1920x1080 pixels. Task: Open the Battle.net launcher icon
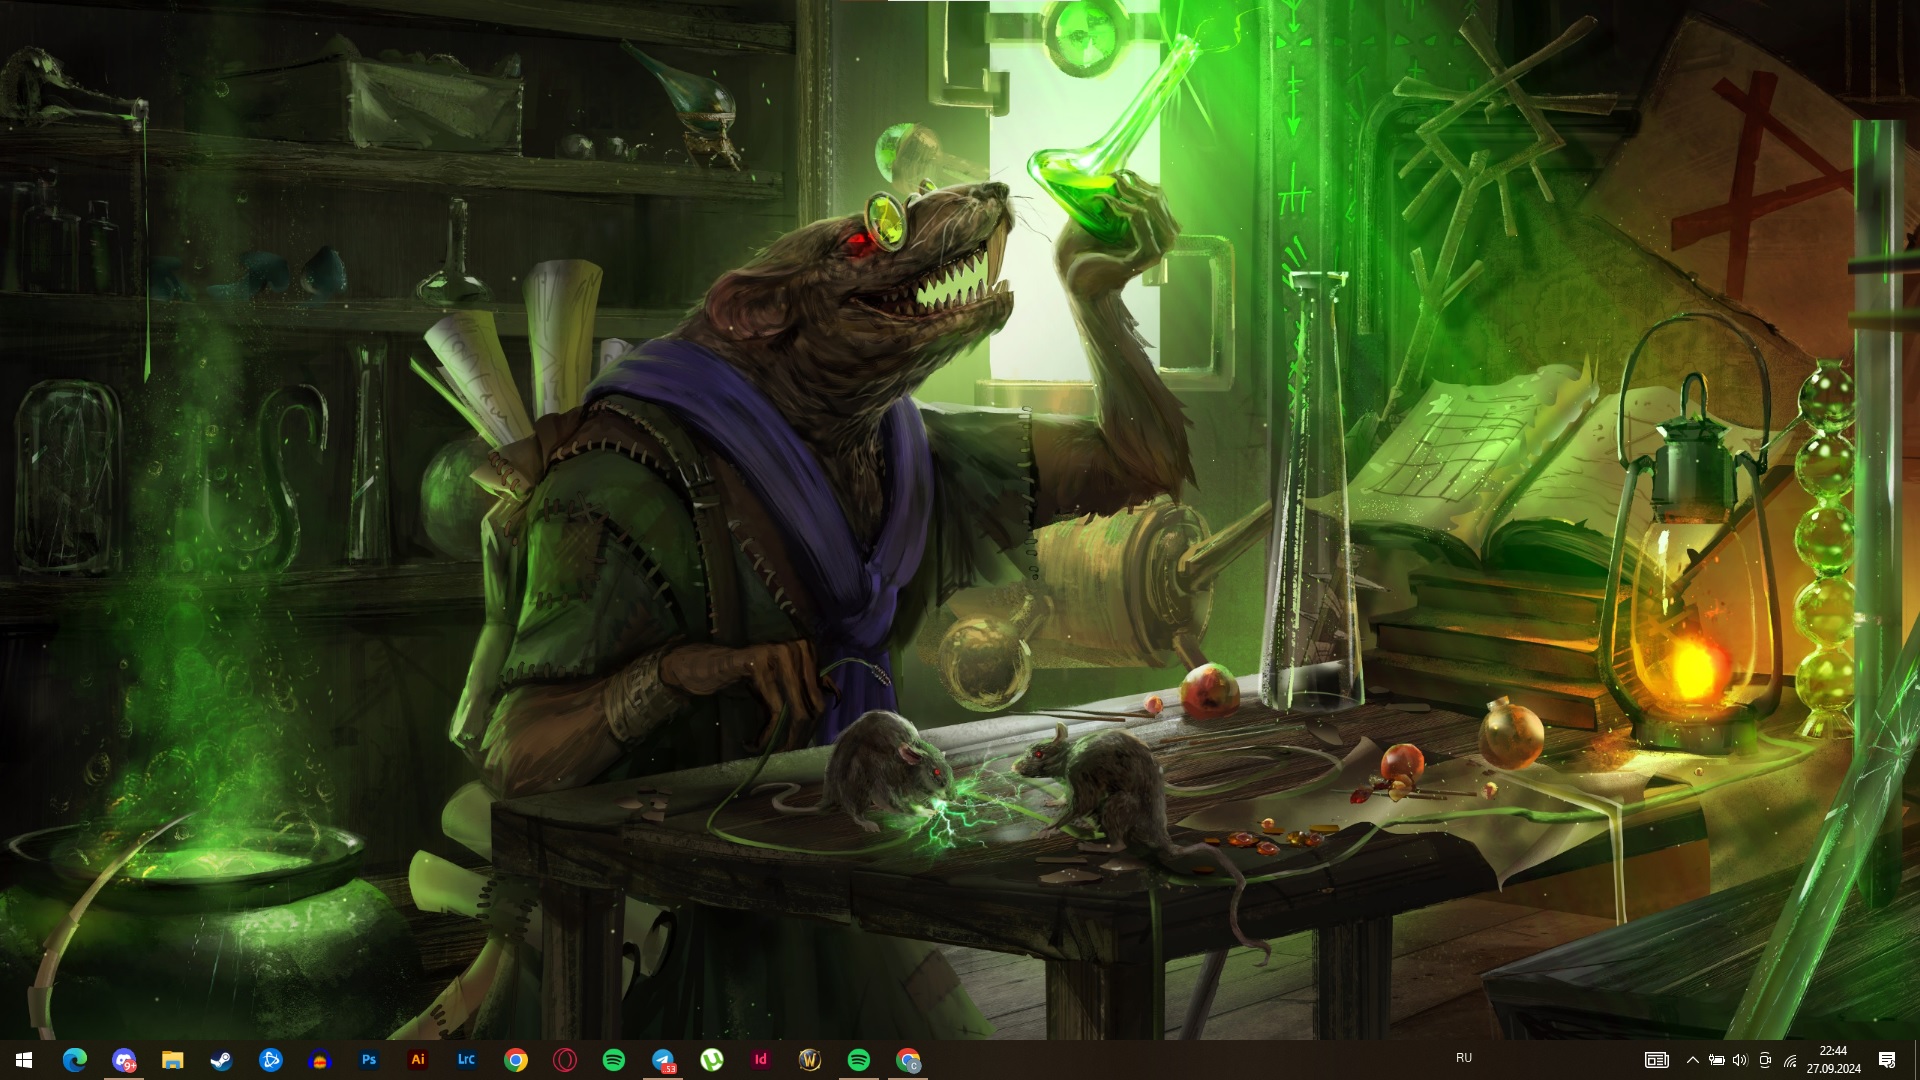pos(271,1060)
